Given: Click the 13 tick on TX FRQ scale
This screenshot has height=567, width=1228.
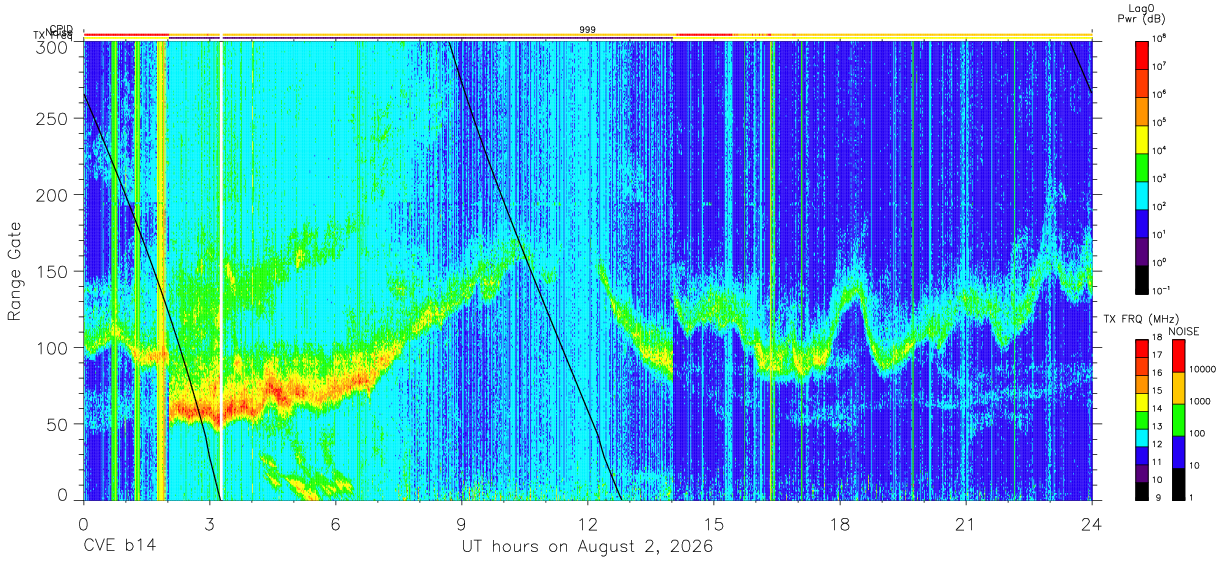Looking at the screenshot, I should tap(1158, 428).
